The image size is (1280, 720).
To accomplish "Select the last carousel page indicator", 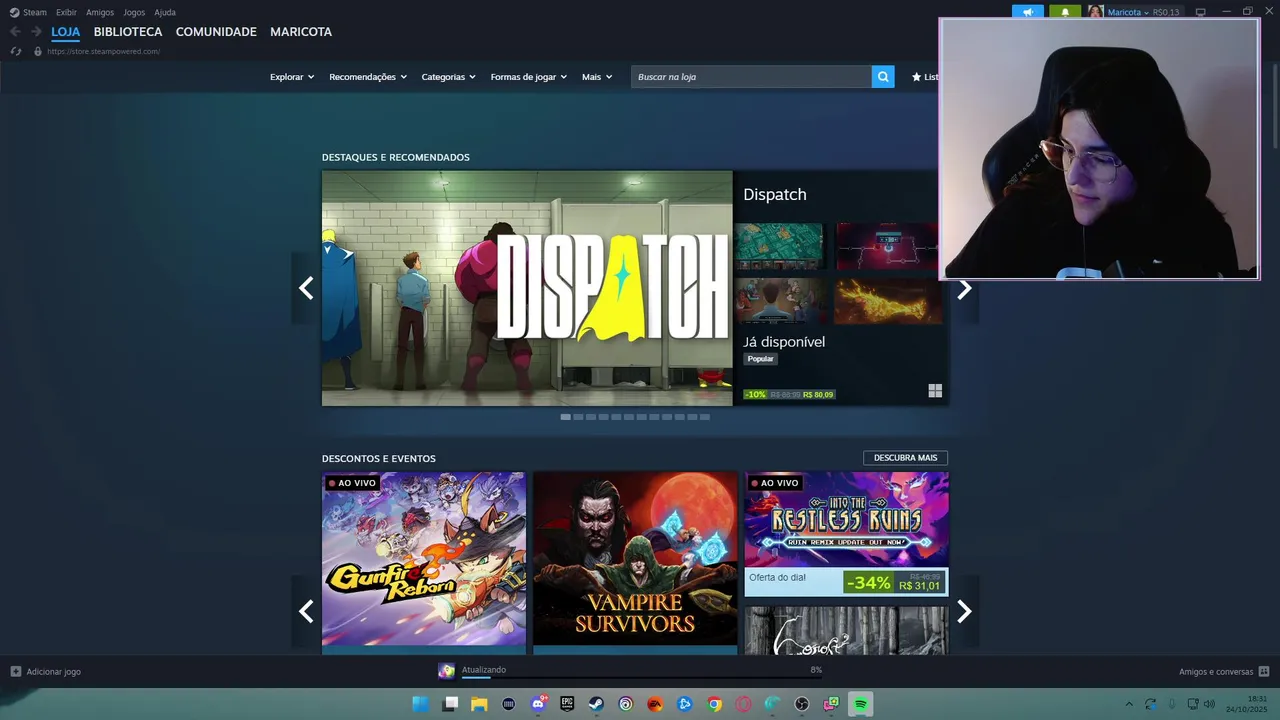I will (705, 417).
